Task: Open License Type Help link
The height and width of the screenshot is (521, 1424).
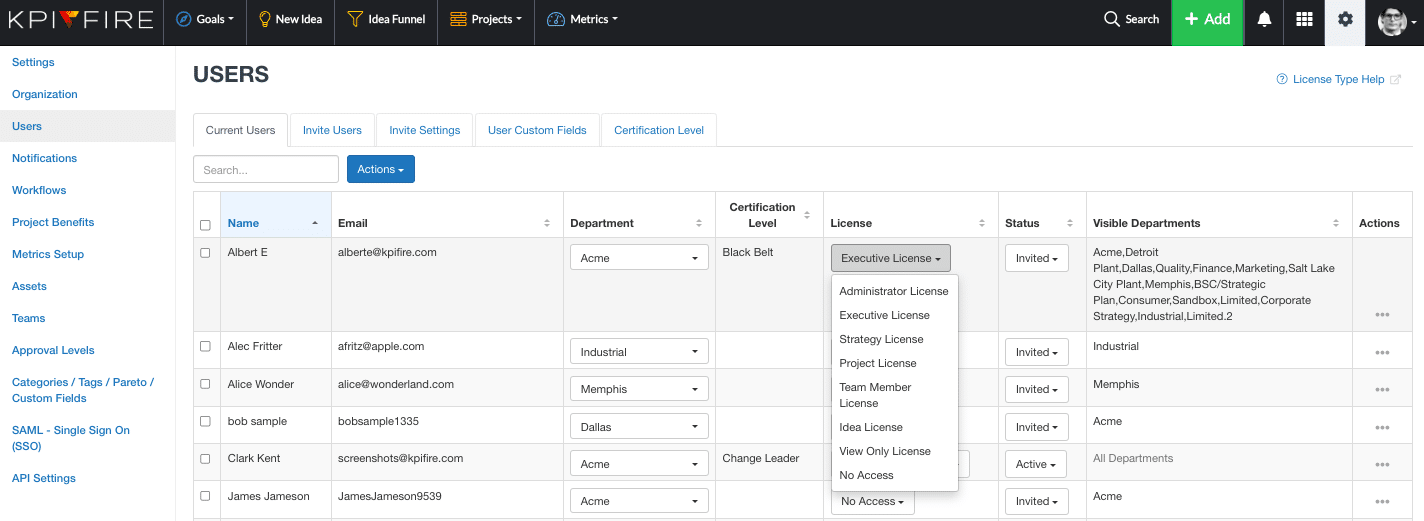Action: tap(1338, 79)
